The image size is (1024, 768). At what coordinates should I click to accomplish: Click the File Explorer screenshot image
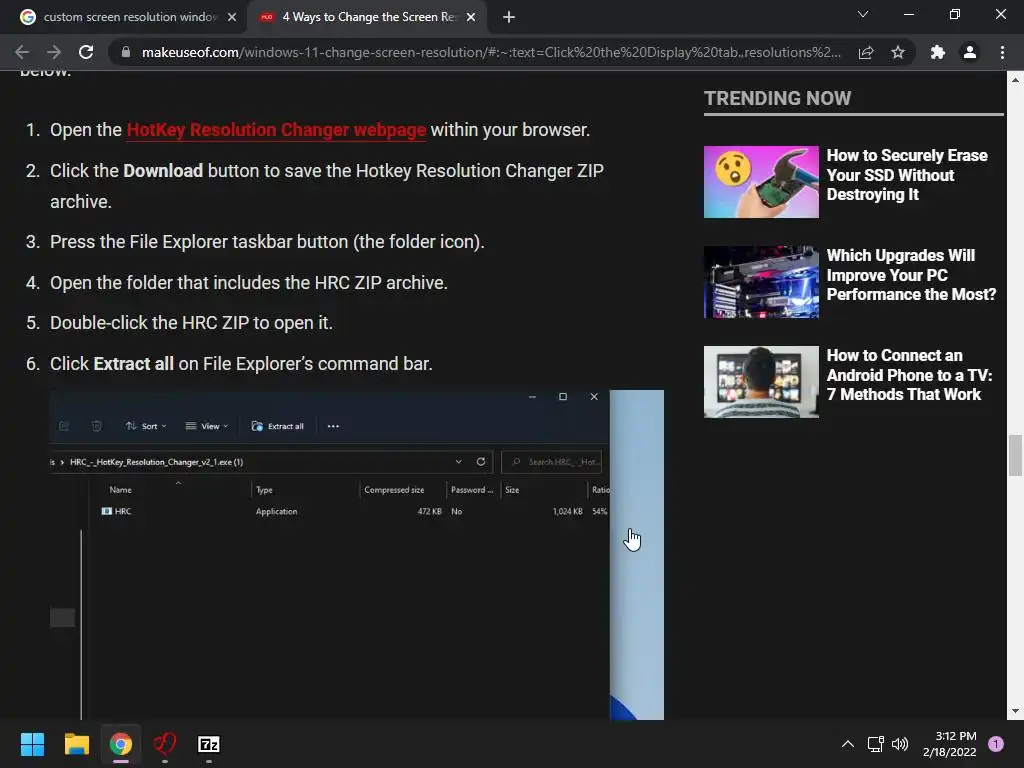357,554
